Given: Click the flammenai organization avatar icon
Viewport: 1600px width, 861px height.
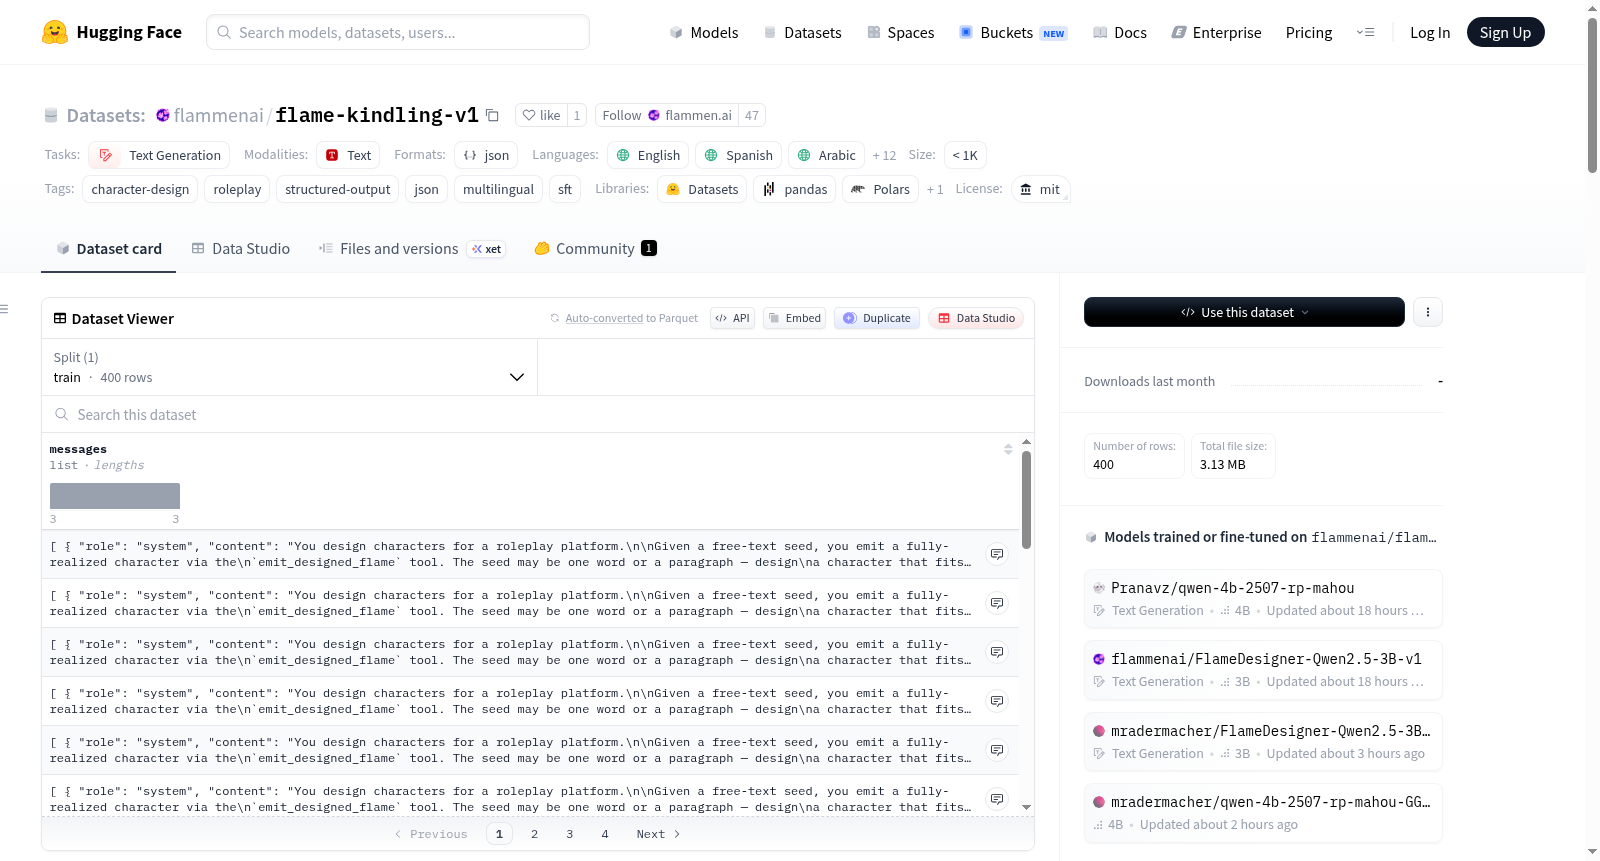Looking at the screenshot, I should (x=163, y=115).
